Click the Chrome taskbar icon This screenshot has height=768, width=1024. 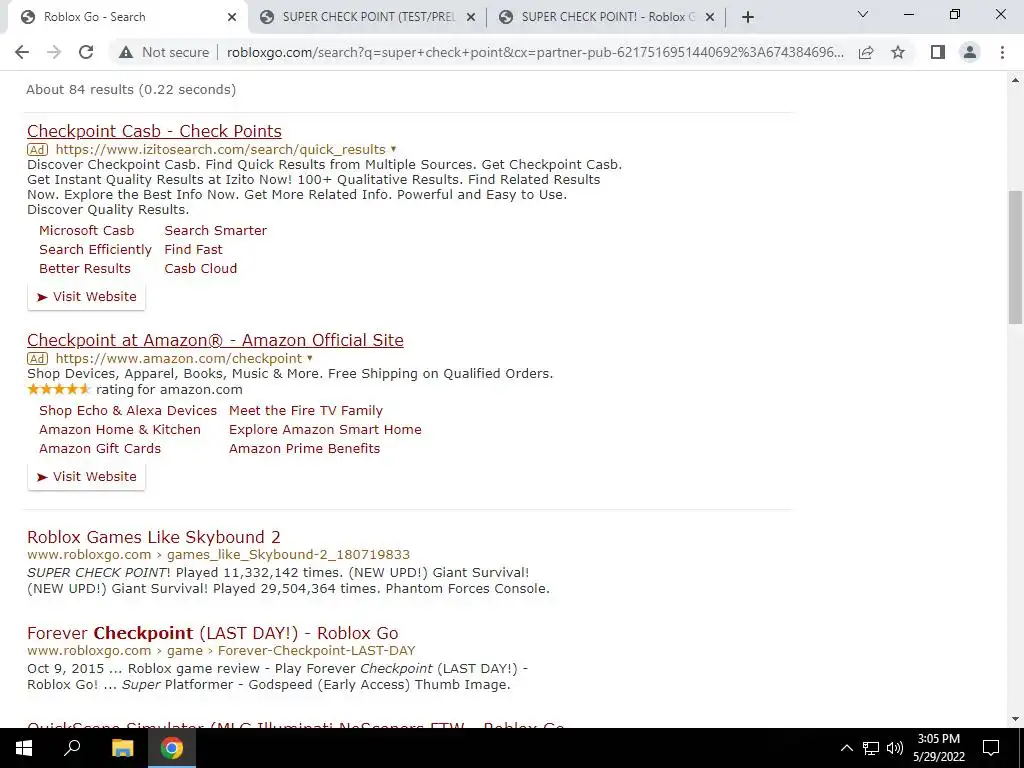click(172, 748)
